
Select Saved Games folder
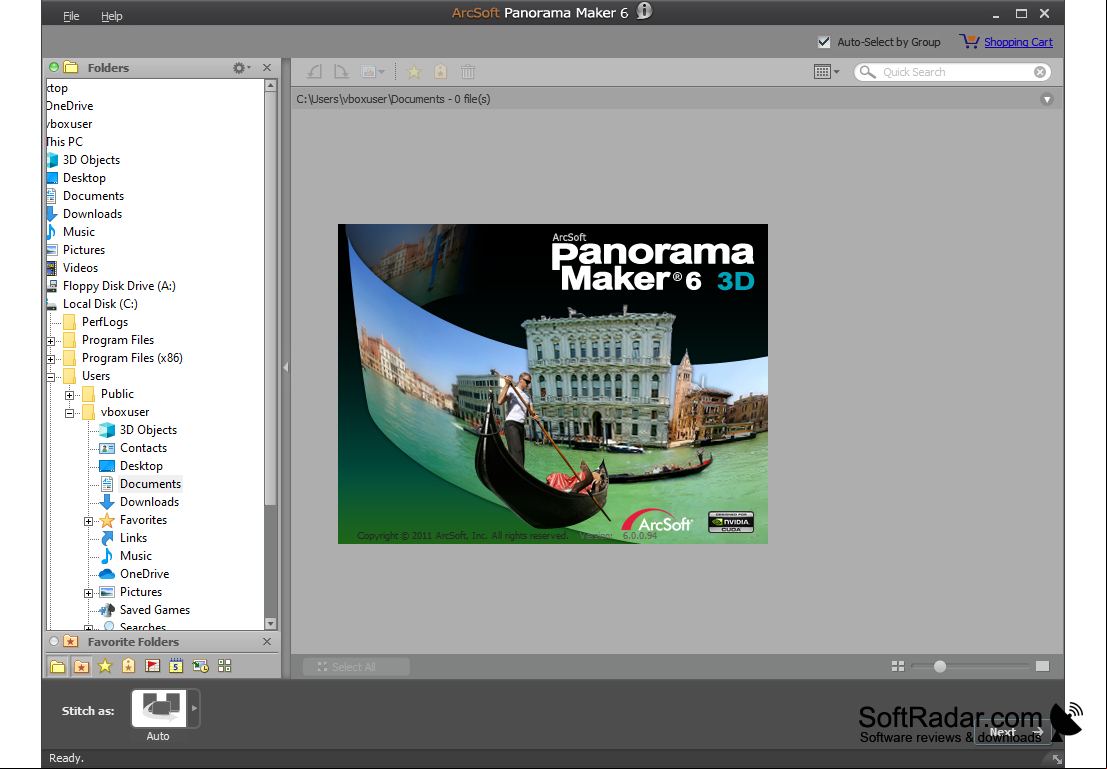click(x=155, y=609)
